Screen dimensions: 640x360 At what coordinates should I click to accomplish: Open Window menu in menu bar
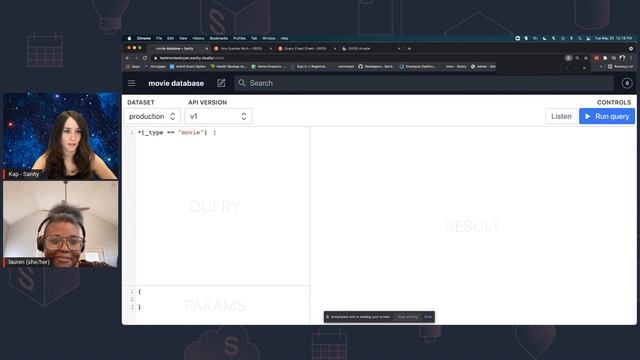(269, 38)
